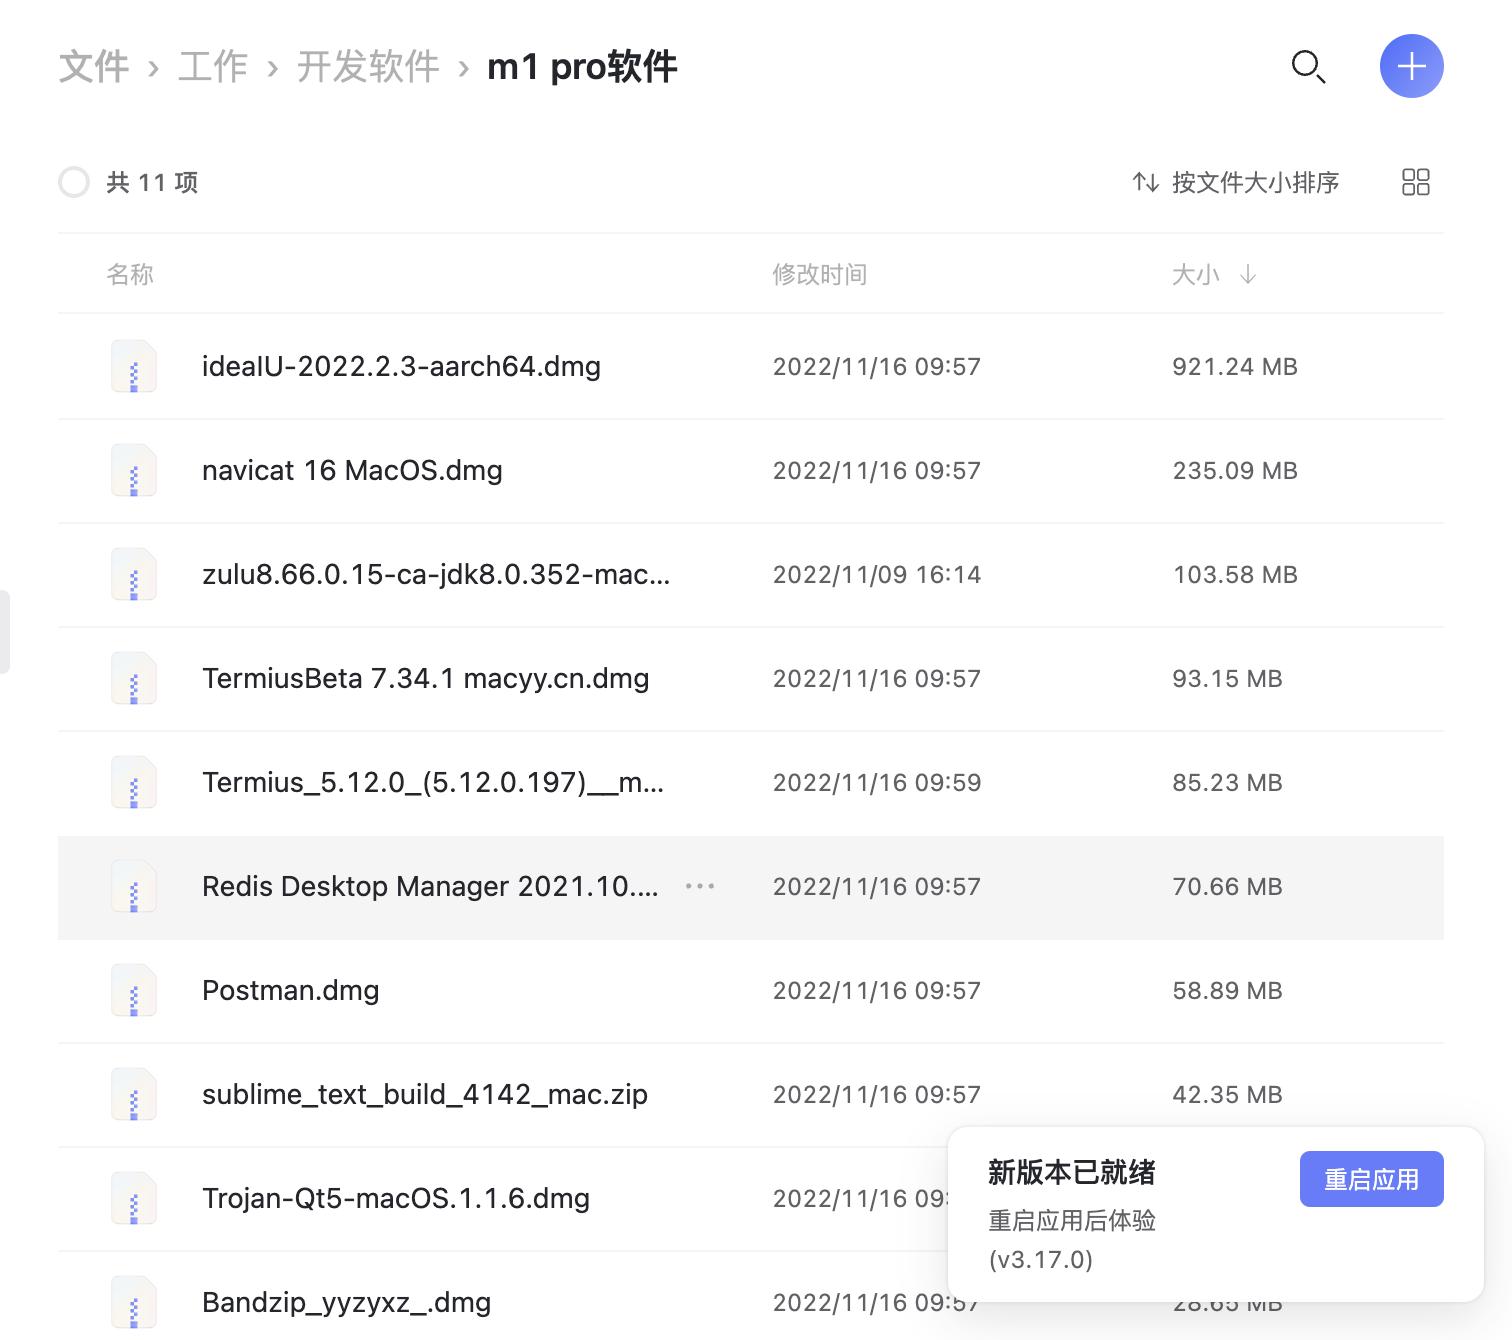Image resolution: width=1512 pixels, height=1340 pixels.
Task: Click the 重启应用 button in the notification
Action: [1371, 1179]
